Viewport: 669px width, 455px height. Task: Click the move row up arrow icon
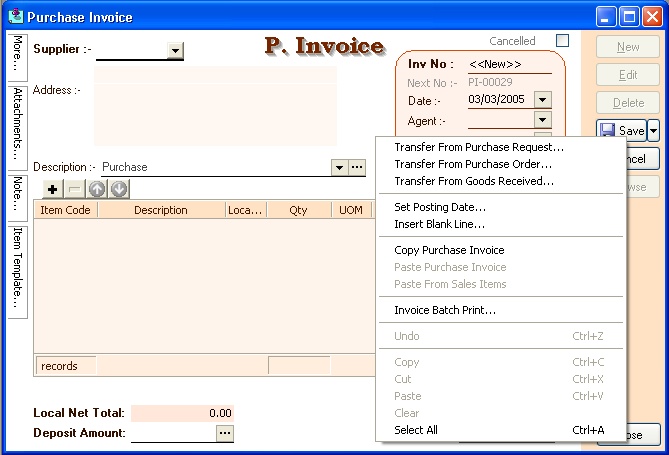[x=97, y=189]
